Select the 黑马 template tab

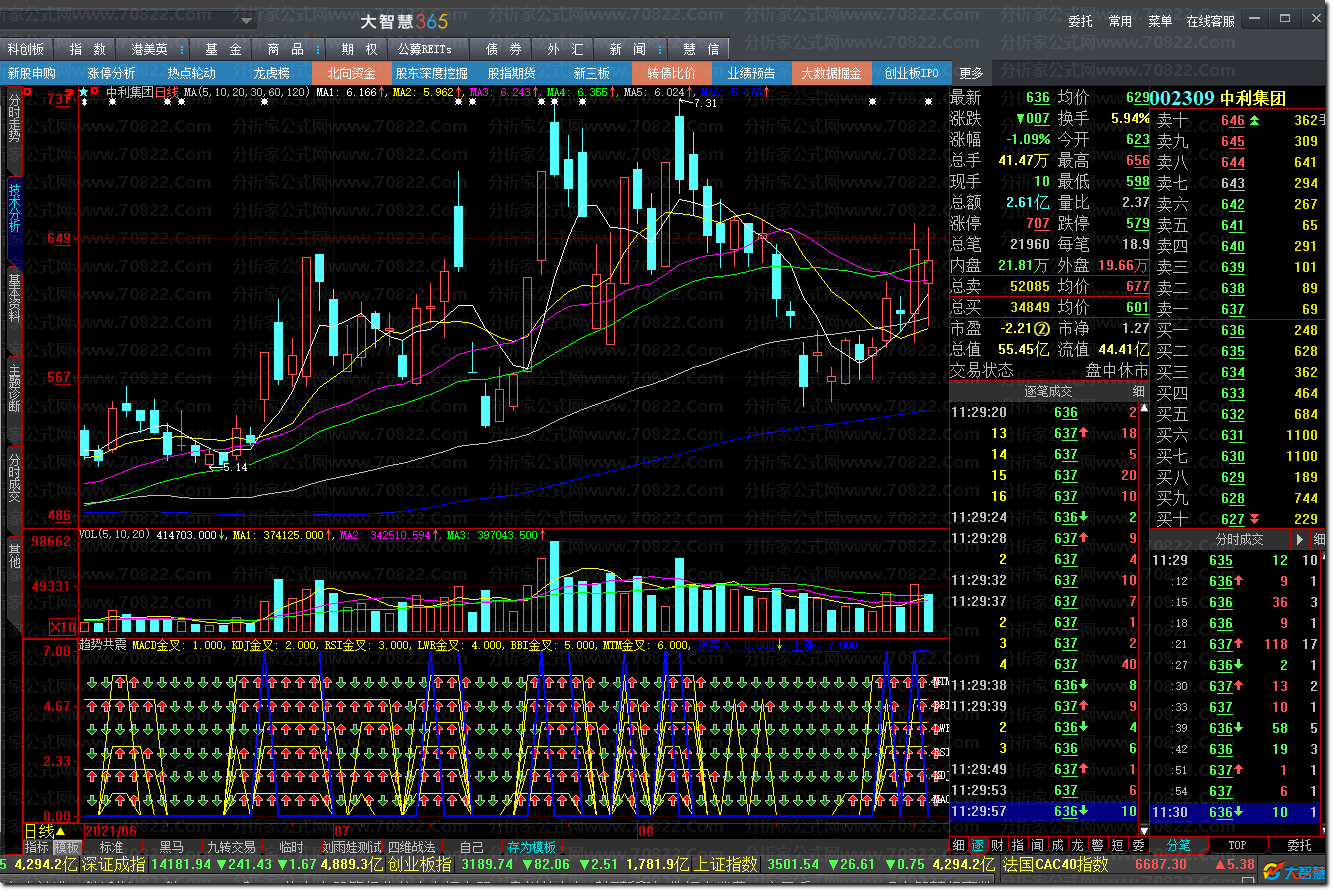coord(172,847)
